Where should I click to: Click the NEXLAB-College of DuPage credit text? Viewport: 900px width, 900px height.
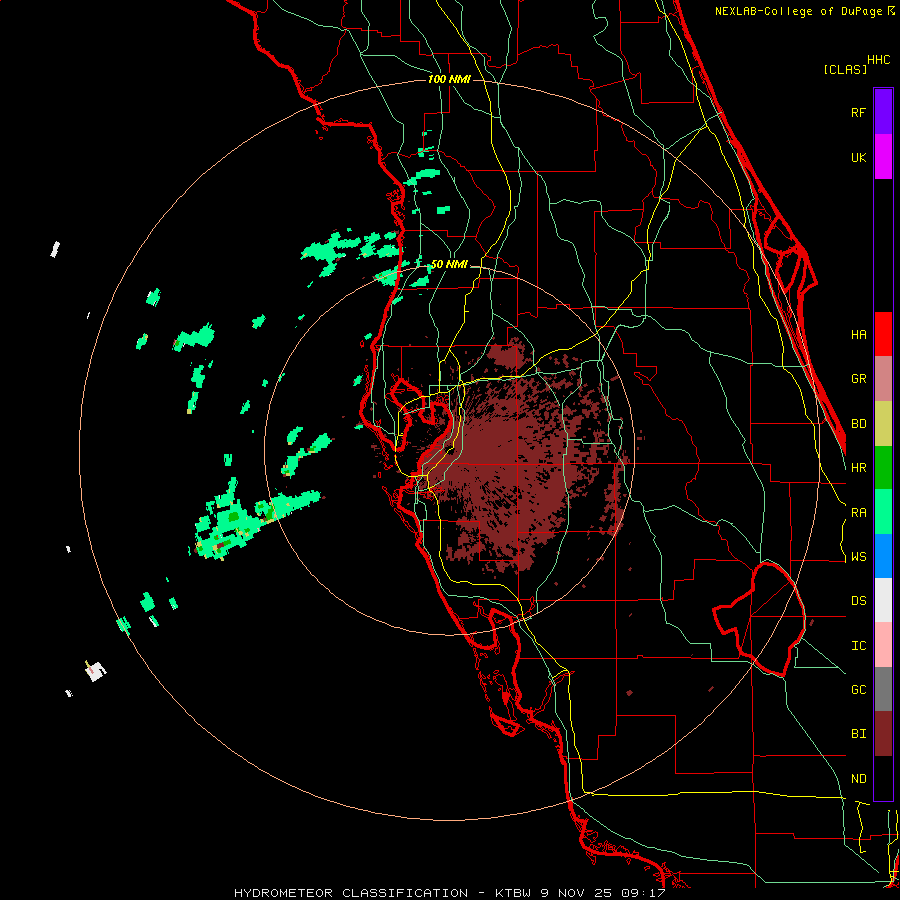pyautogui.click(x=798, y=11)
